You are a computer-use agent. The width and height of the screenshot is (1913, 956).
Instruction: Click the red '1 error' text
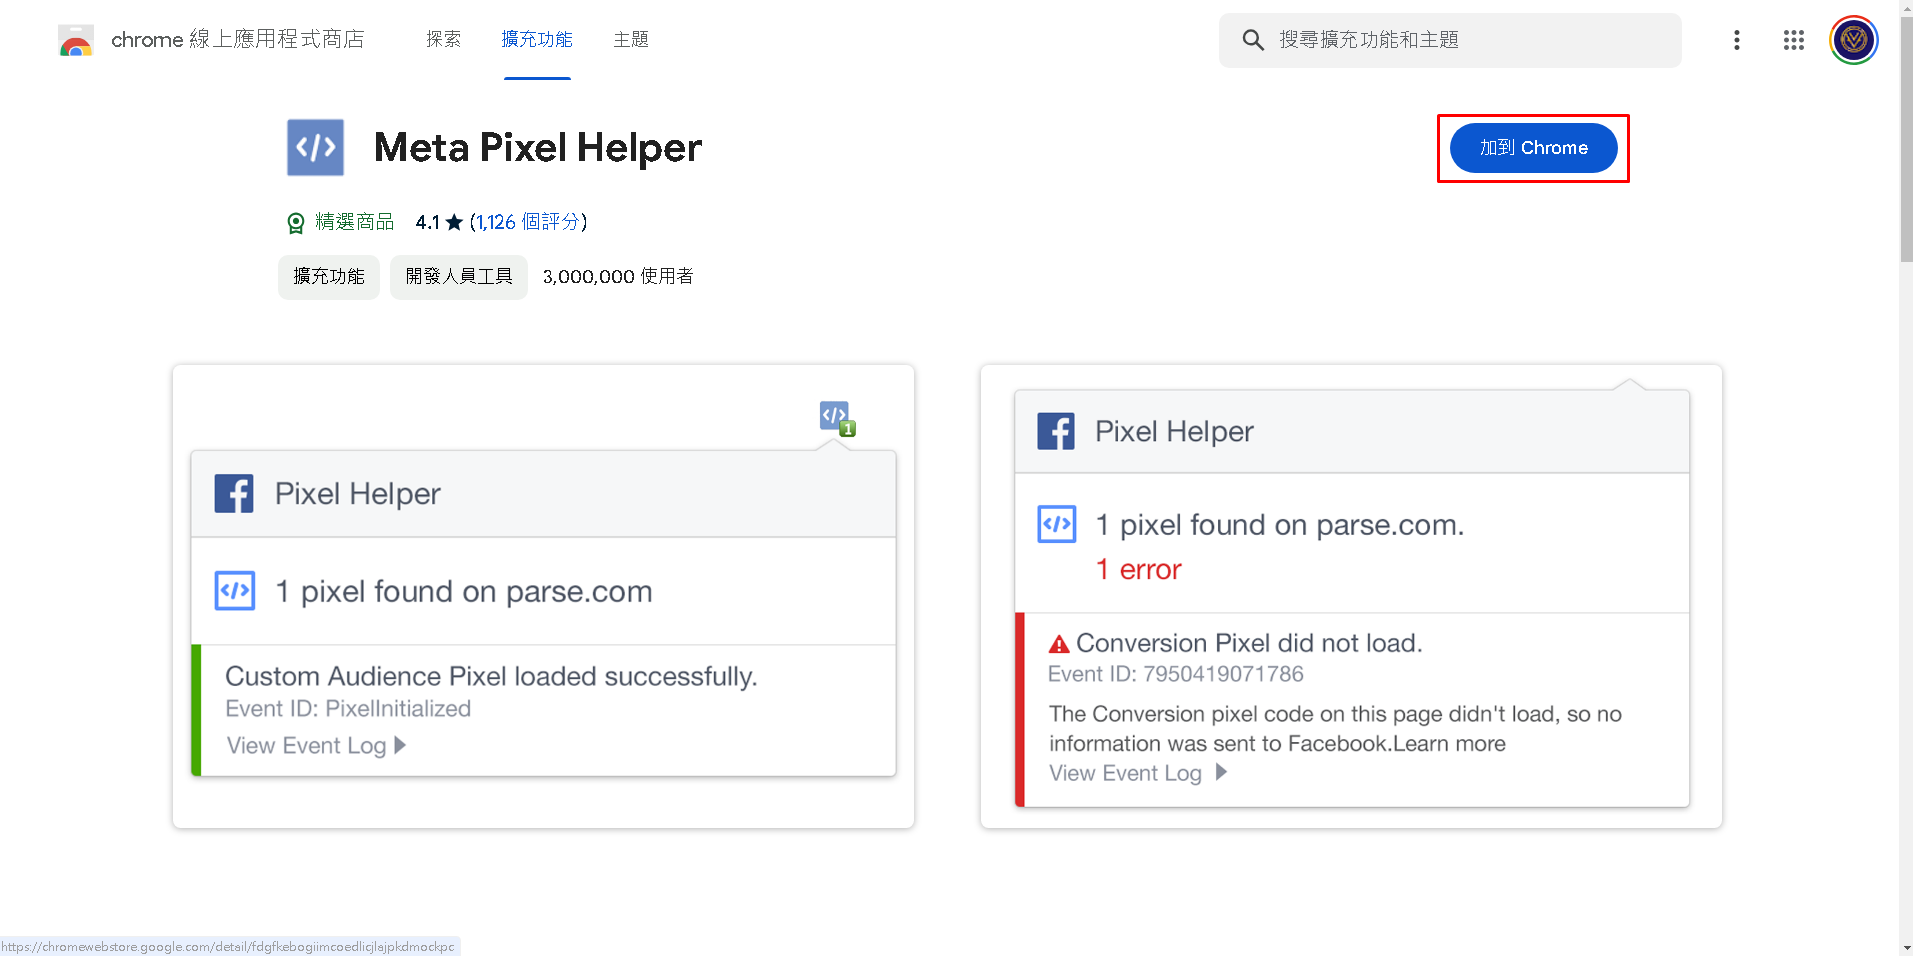[x=1138, y=570]
